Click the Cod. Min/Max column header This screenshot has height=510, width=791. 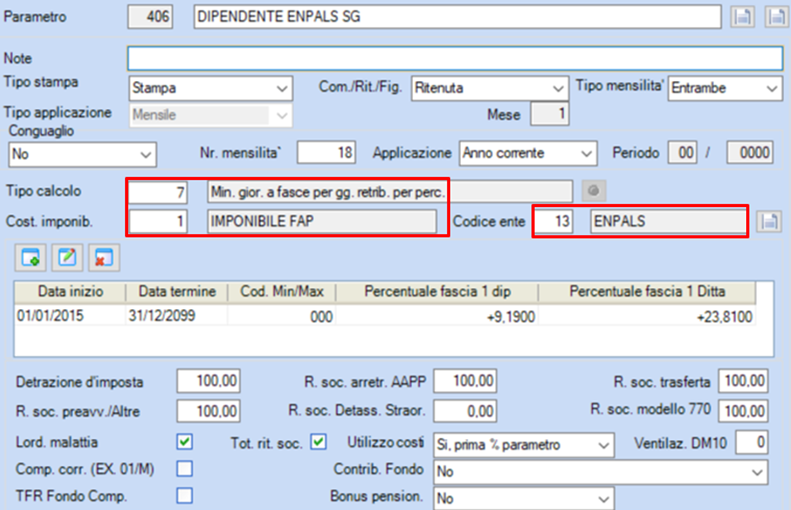[282, 292]
